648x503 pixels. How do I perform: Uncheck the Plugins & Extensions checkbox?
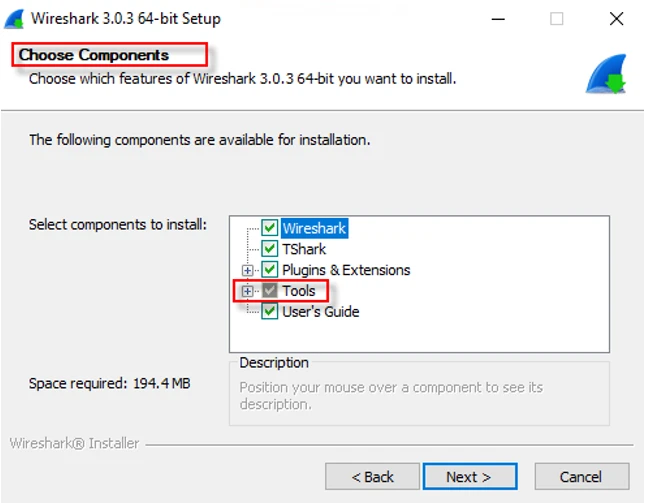(x=270, y=270)
